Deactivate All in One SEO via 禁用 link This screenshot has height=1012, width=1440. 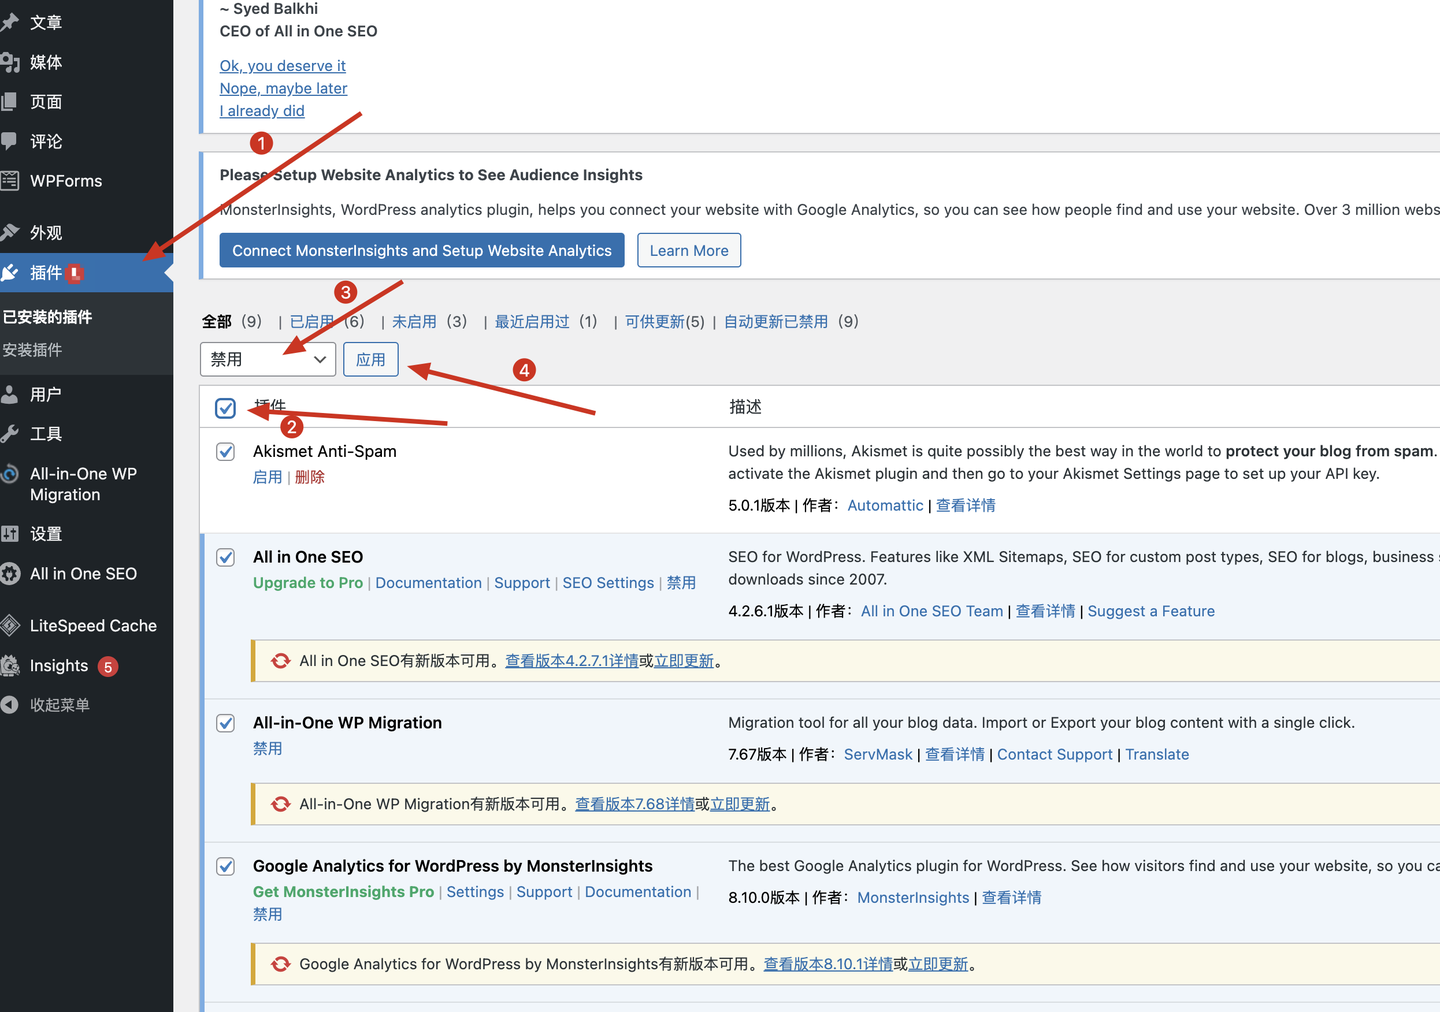[x=682, y=583]
